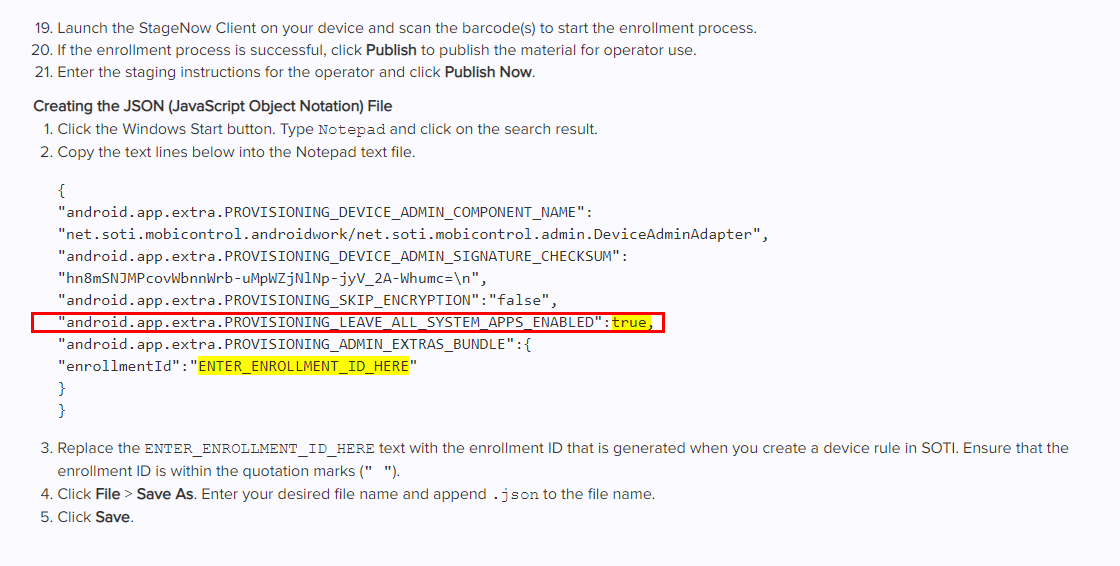The height and width of the screenshot is (566, 1120).
Task: Click the monospace ".json" extension text
Action: 516,495
